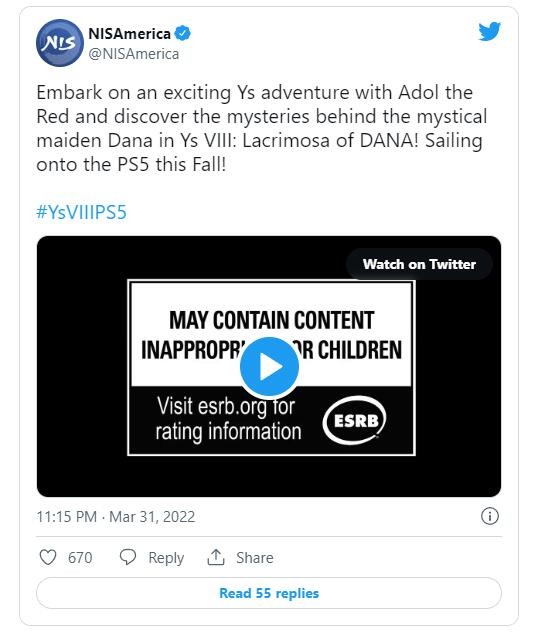Play the embedded video
Viewport: 537px width, 635px height.
(269, 367)
